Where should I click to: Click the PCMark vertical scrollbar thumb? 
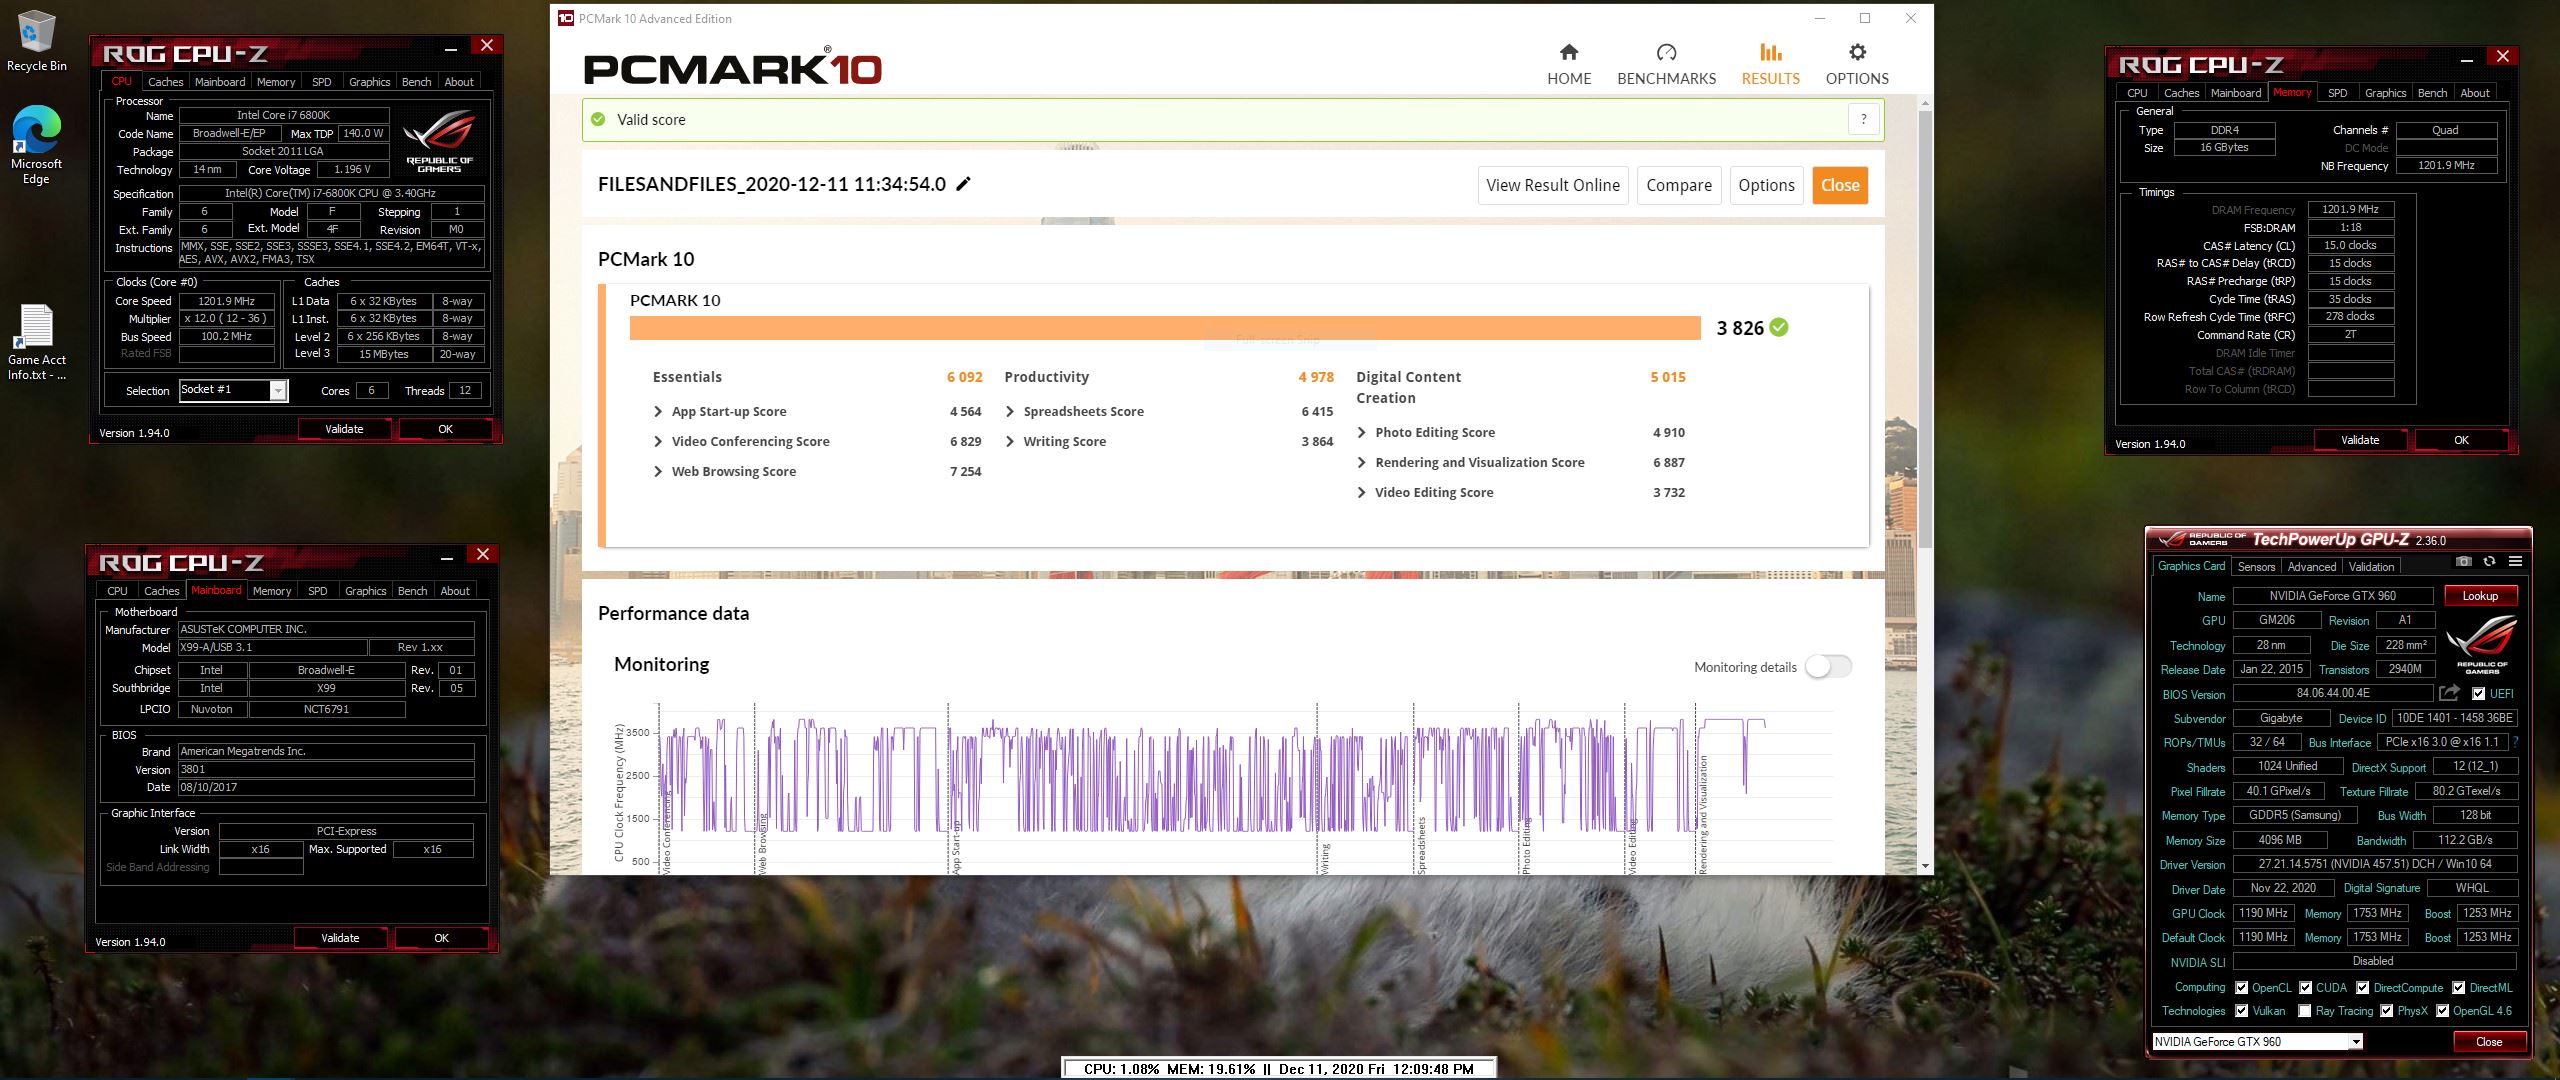1925,328
